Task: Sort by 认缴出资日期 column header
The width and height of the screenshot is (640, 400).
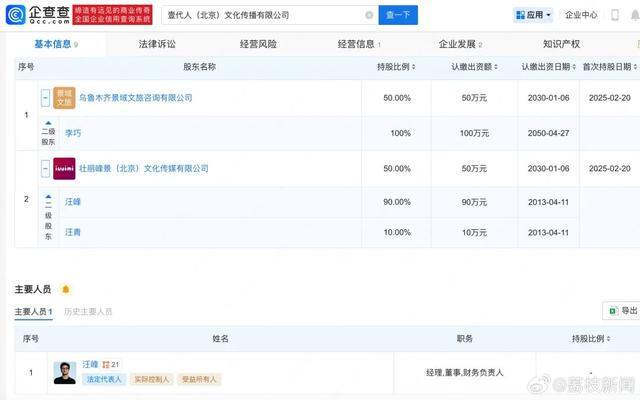Action: pyautogui.click(x=545, y=66)
